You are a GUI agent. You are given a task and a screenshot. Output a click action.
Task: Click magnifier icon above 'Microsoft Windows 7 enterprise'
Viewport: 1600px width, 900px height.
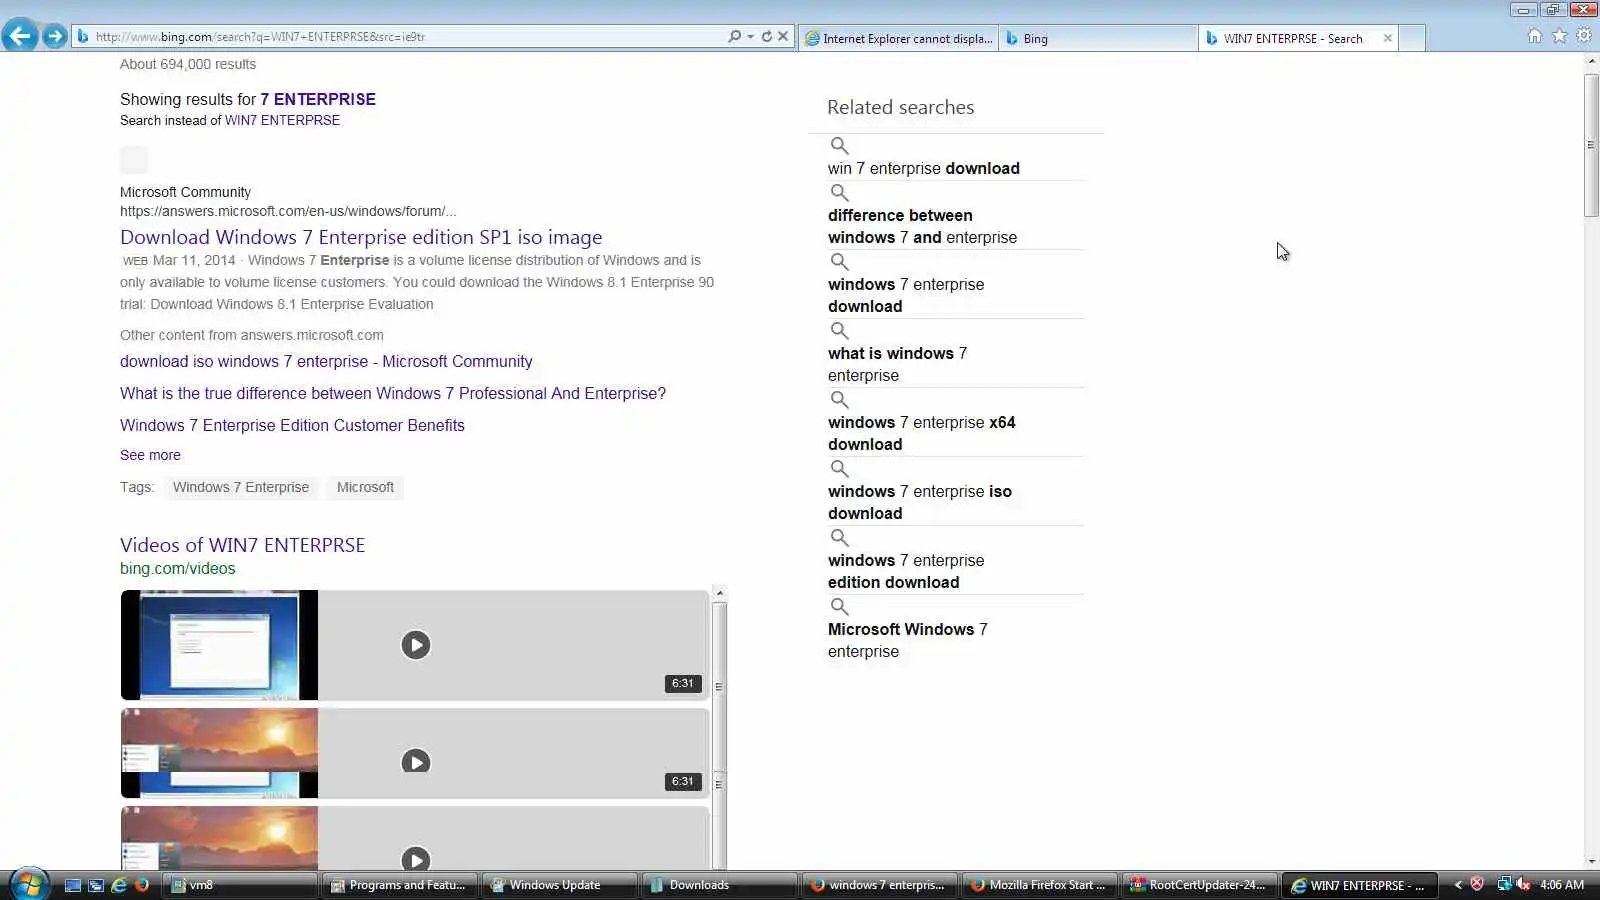pyautogui.click(x=839, y=607)
